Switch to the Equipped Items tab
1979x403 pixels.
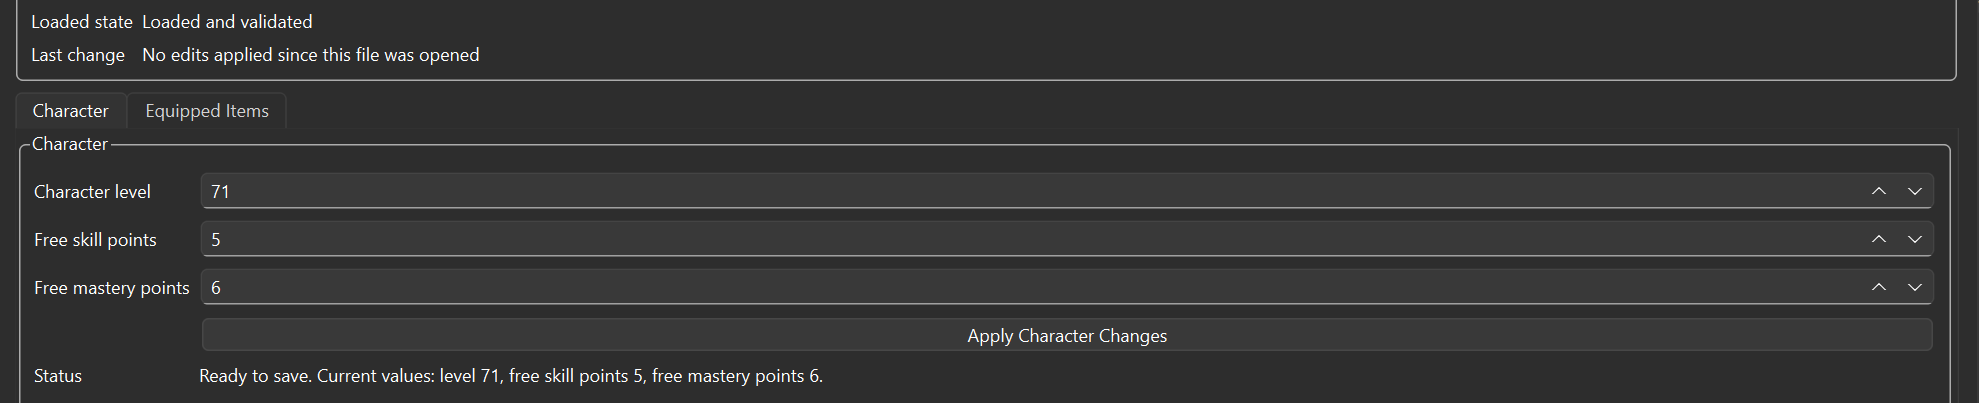tap(207, 111)
